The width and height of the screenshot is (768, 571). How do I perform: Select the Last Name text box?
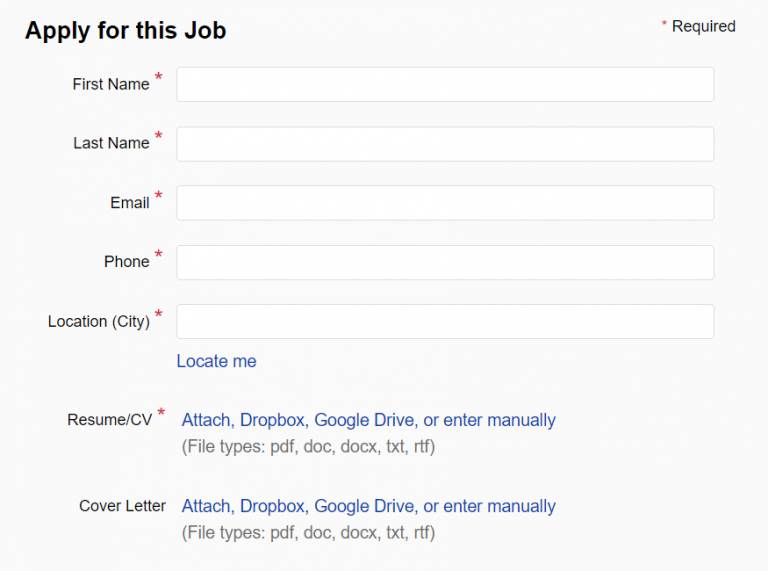coord(445,144)
